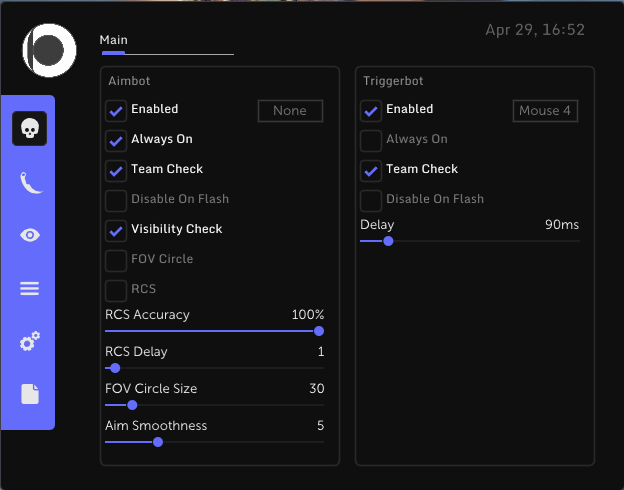The height and width of the screenshot is (490, 624).
Task: Select the eye icon in sidebar
Action: click(30, 235)
